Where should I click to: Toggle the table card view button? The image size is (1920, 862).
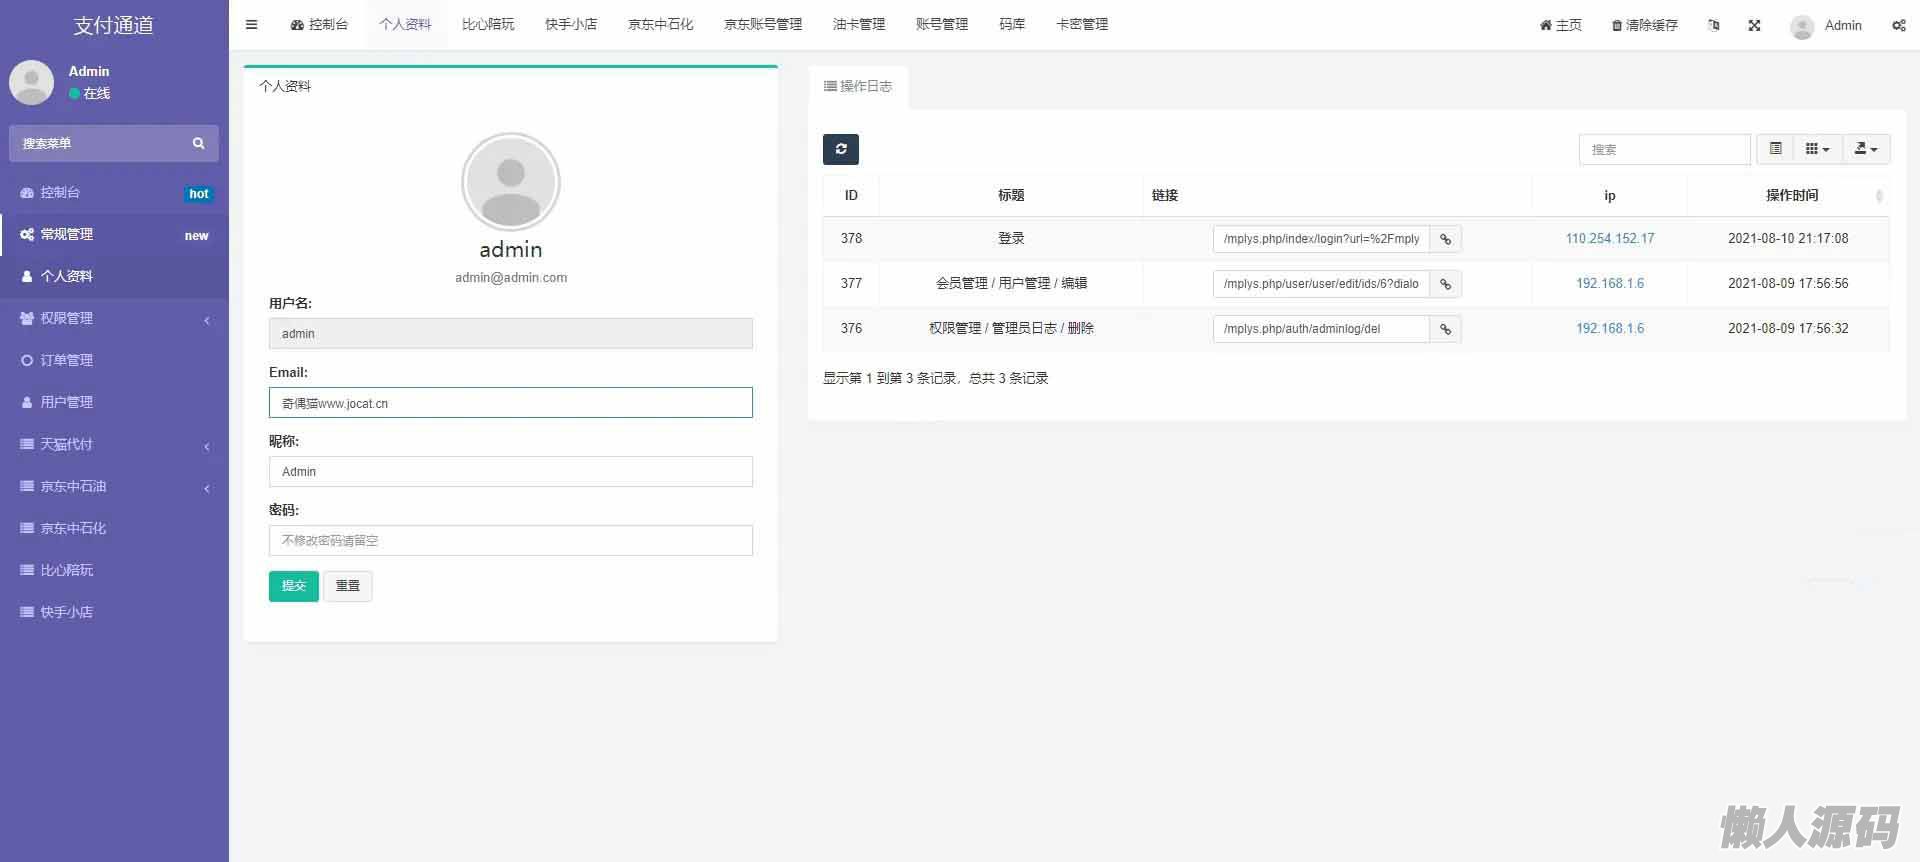click(x=1775, y=149)
